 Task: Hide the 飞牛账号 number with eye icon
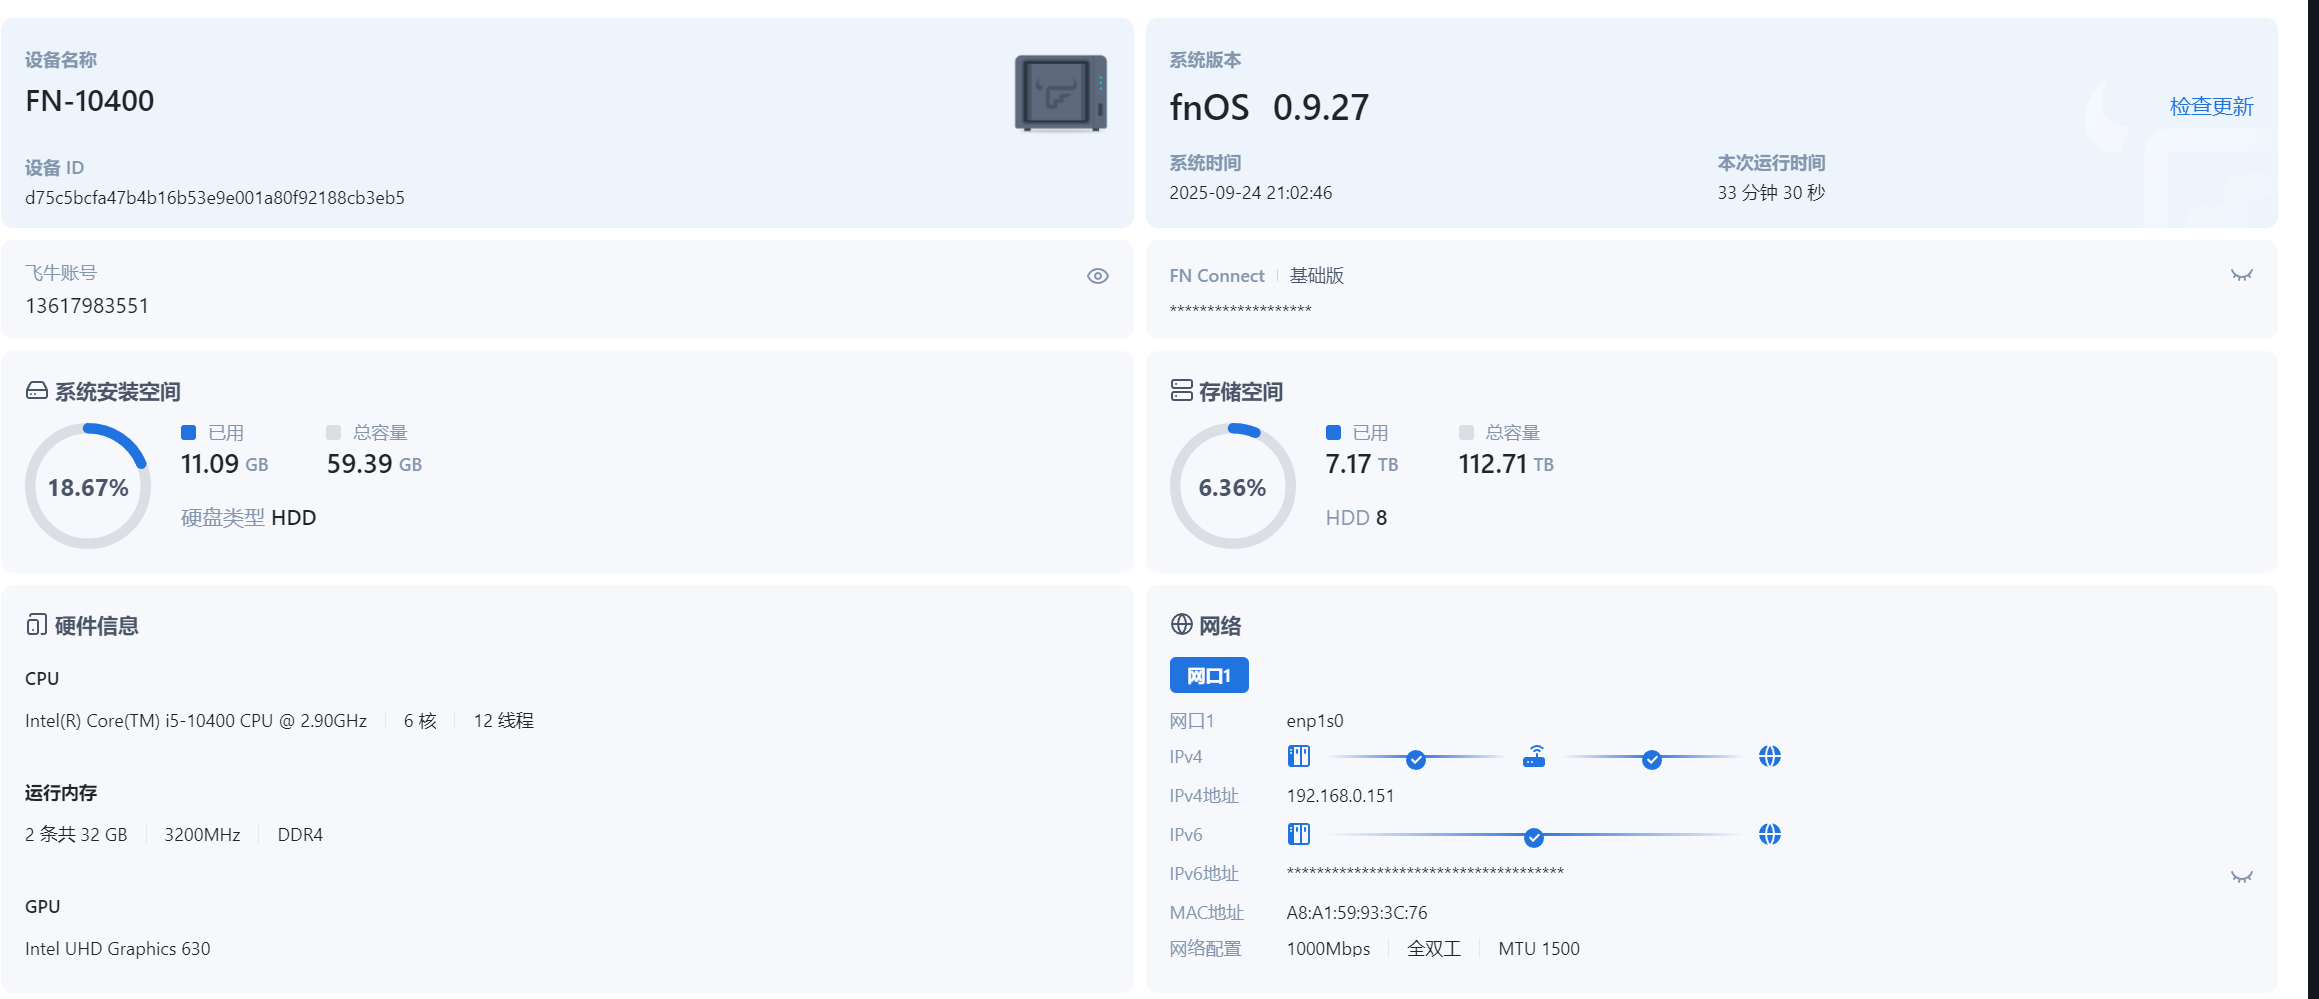coord(1097,276)
